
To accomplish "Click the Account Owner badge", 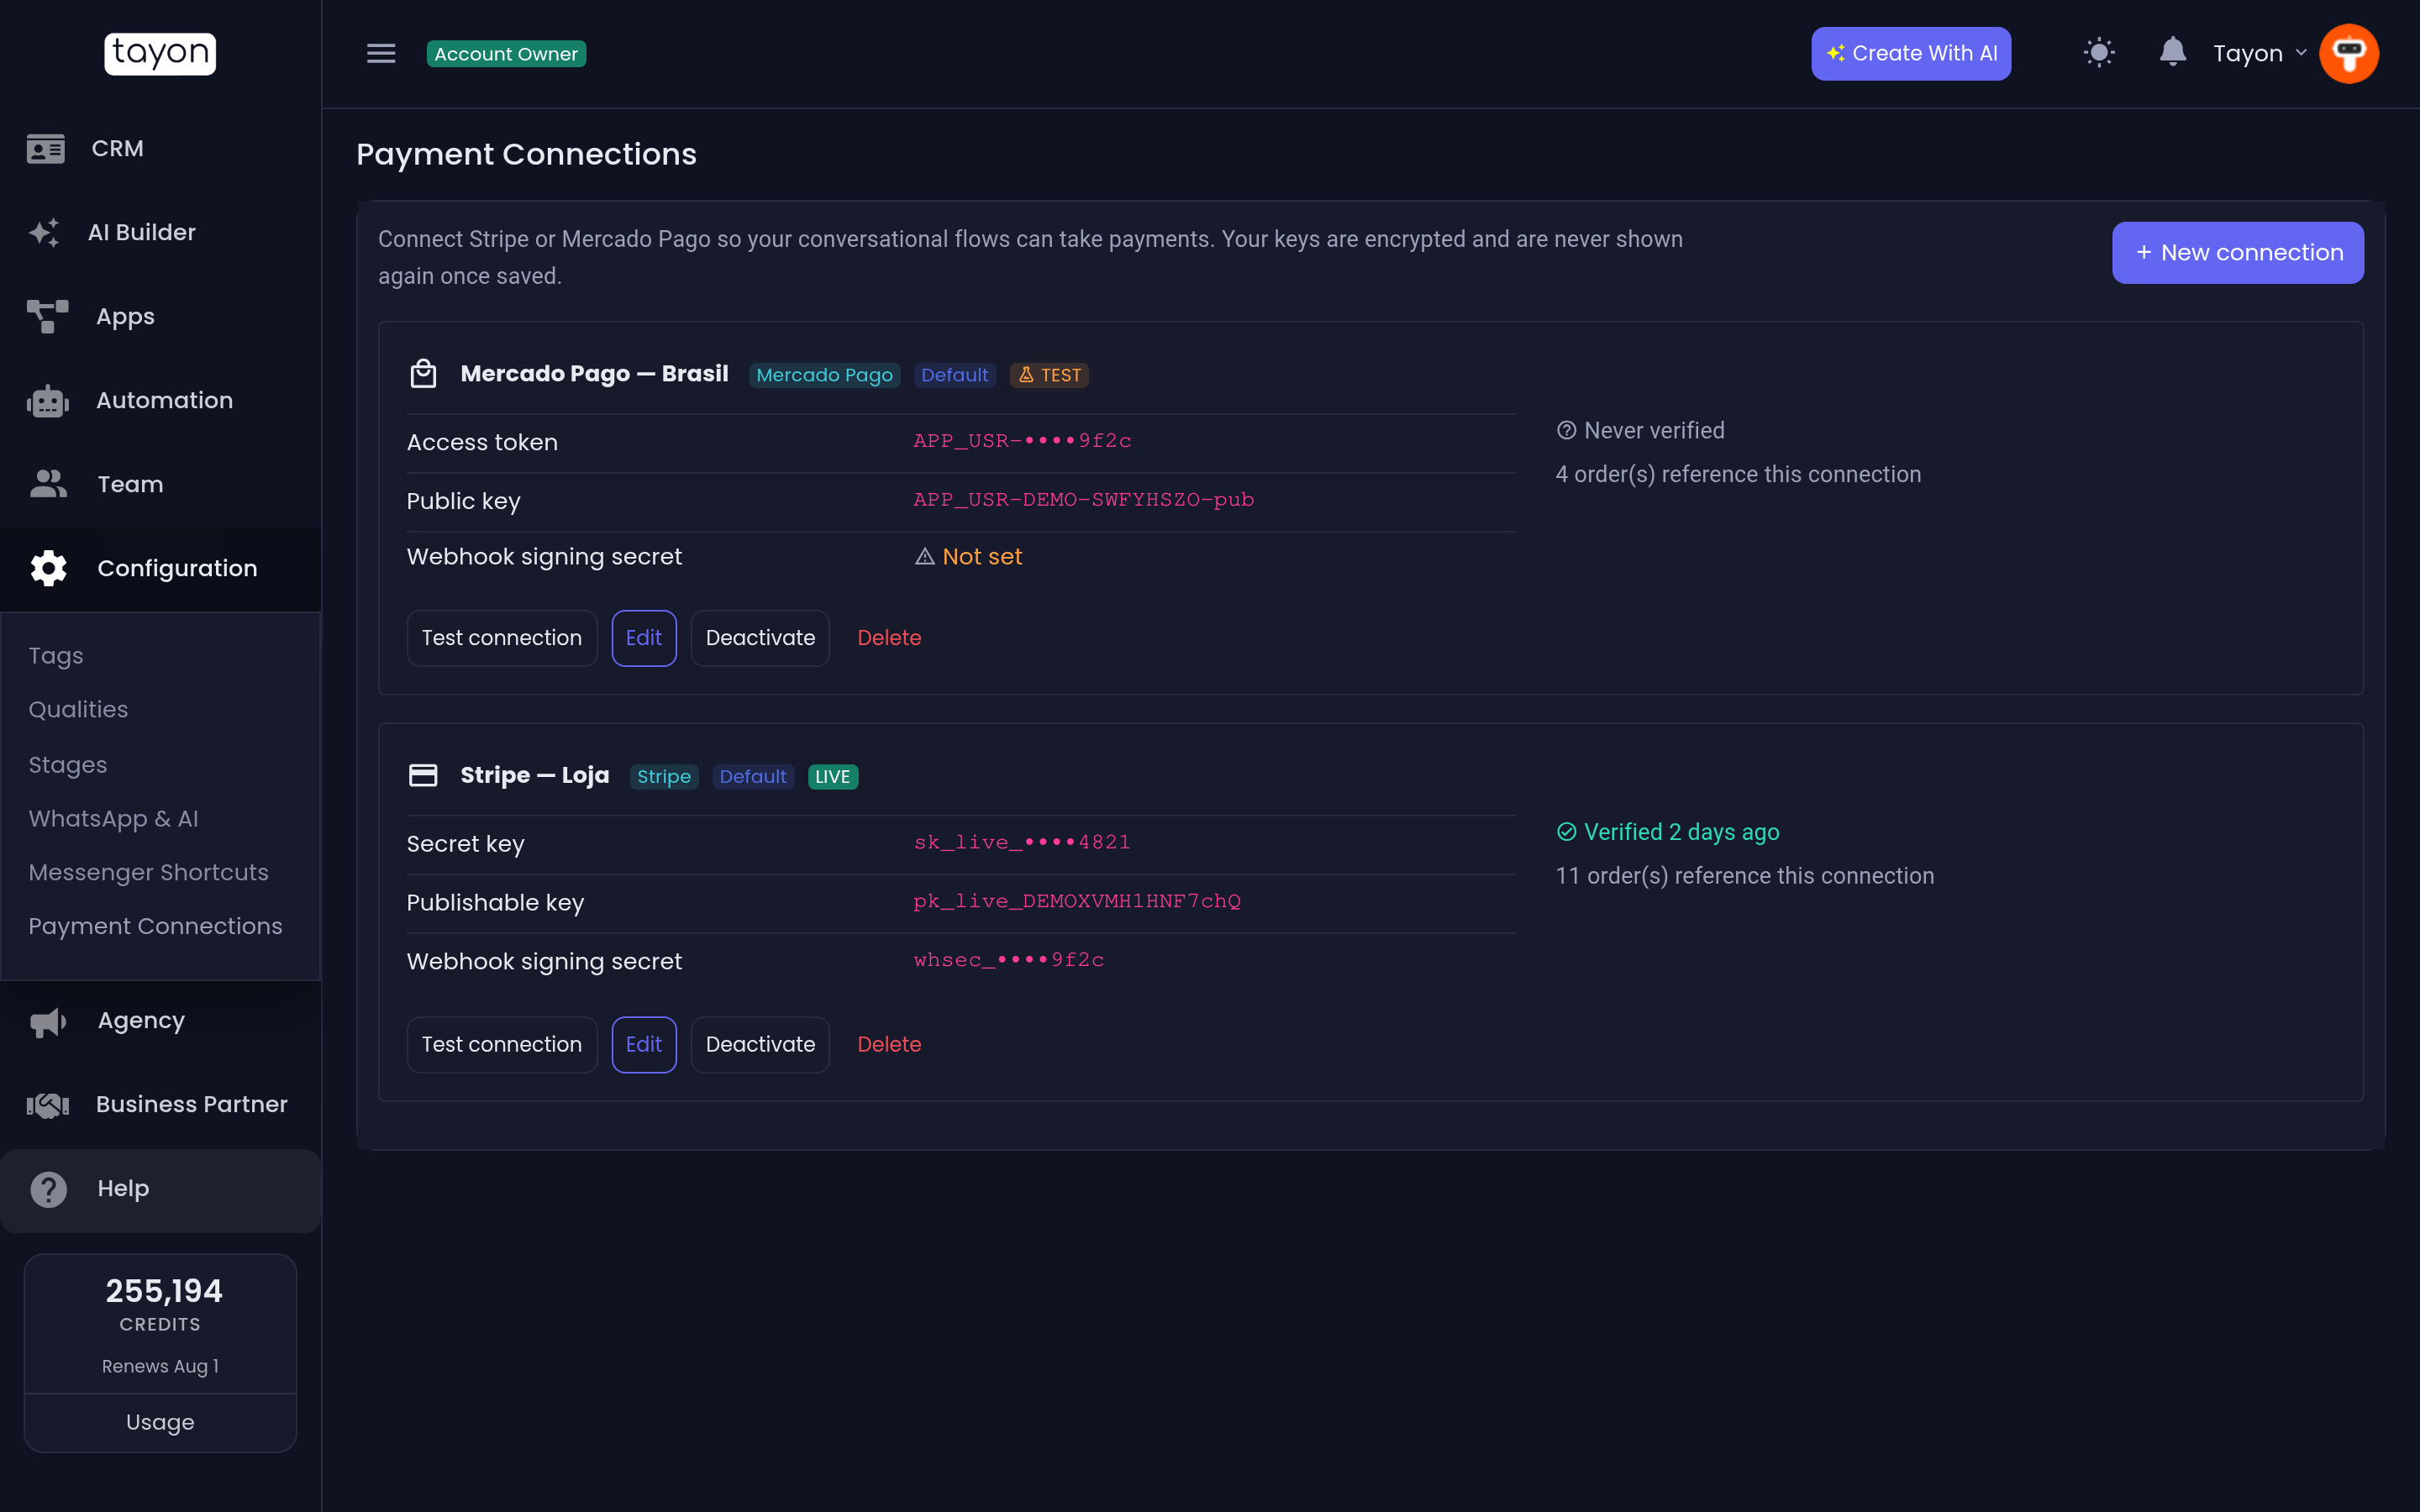I will [x=506, y=53].
